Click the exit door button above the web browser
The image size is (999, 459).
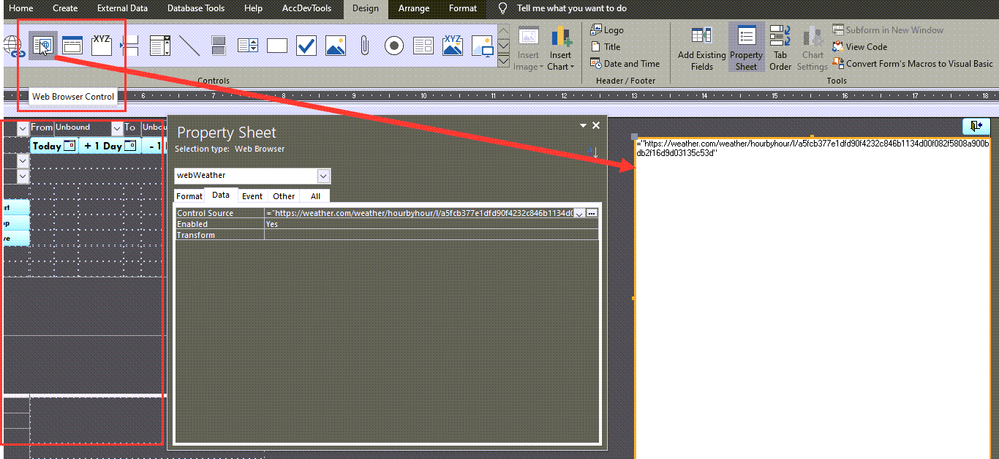click(976, 126)
